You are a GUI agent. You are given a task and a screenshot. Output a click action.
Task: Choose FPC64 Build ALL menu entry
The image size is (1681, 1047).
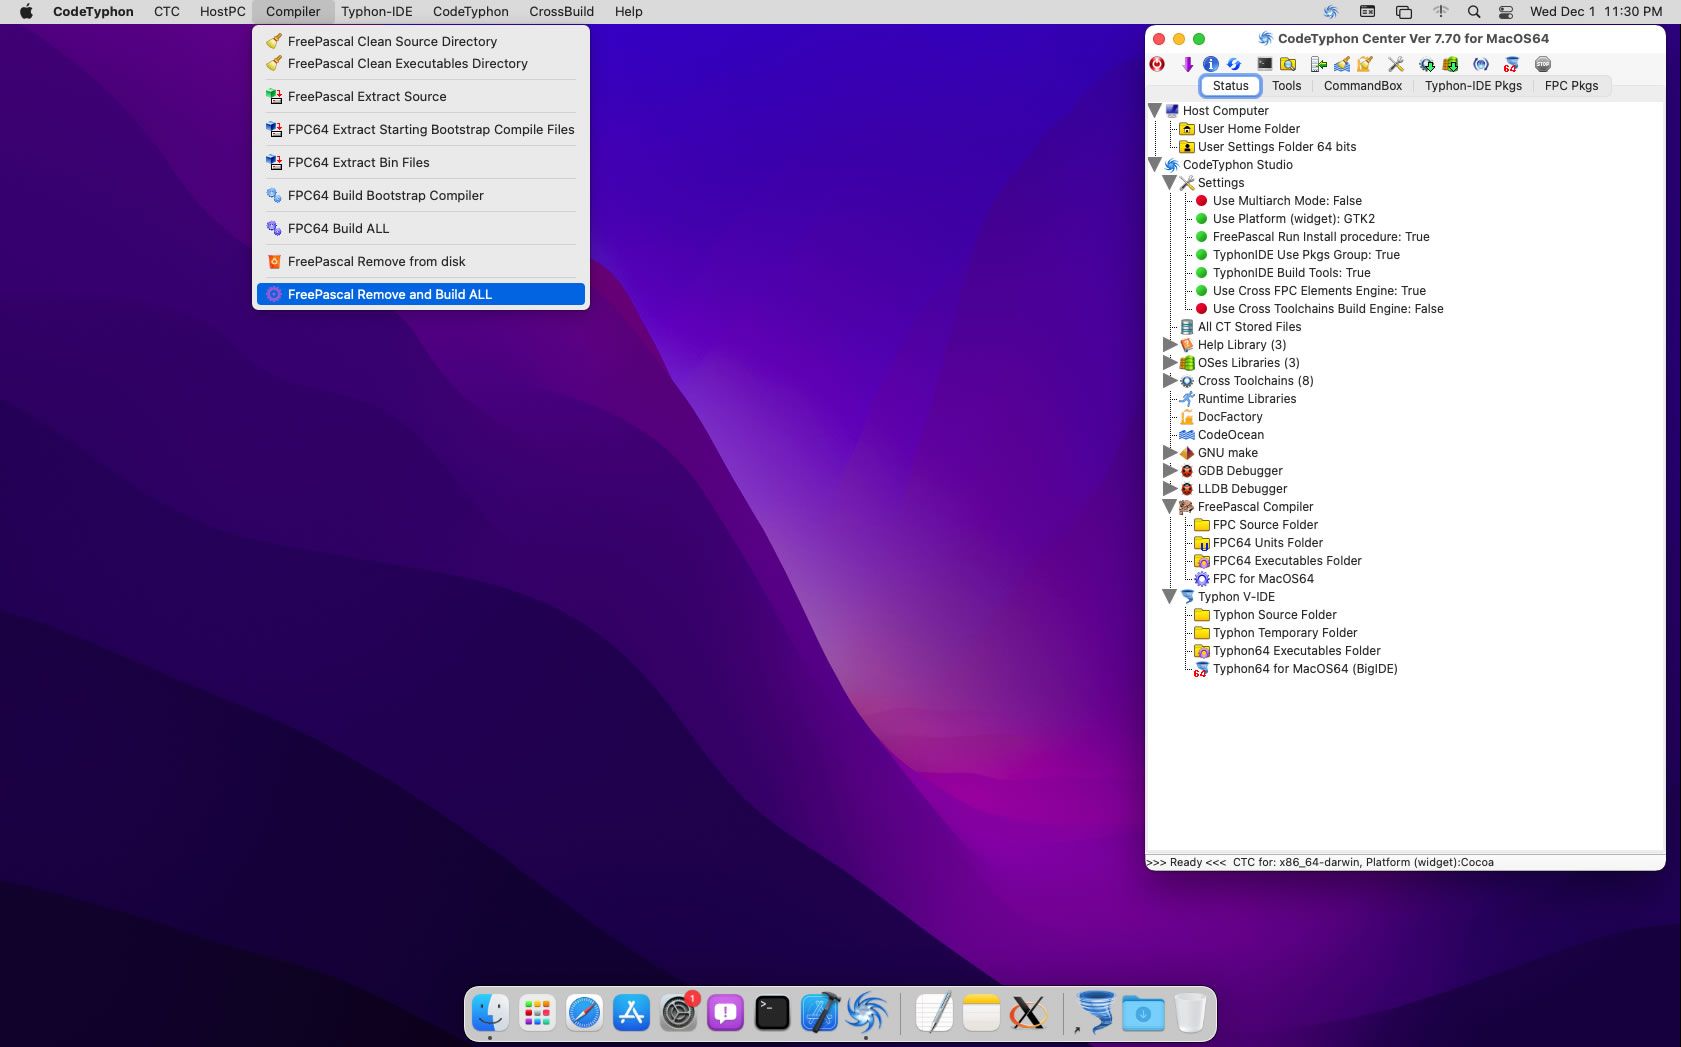click(421, 228)
